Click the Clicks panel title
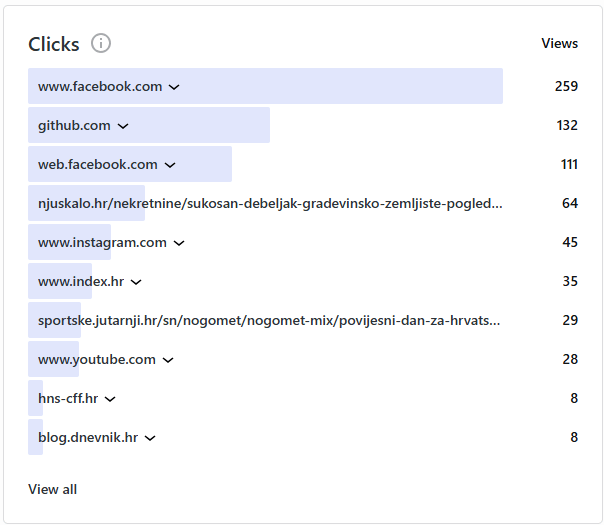The height and width of the screenshot is (525, 604). (x=54, y=44)
